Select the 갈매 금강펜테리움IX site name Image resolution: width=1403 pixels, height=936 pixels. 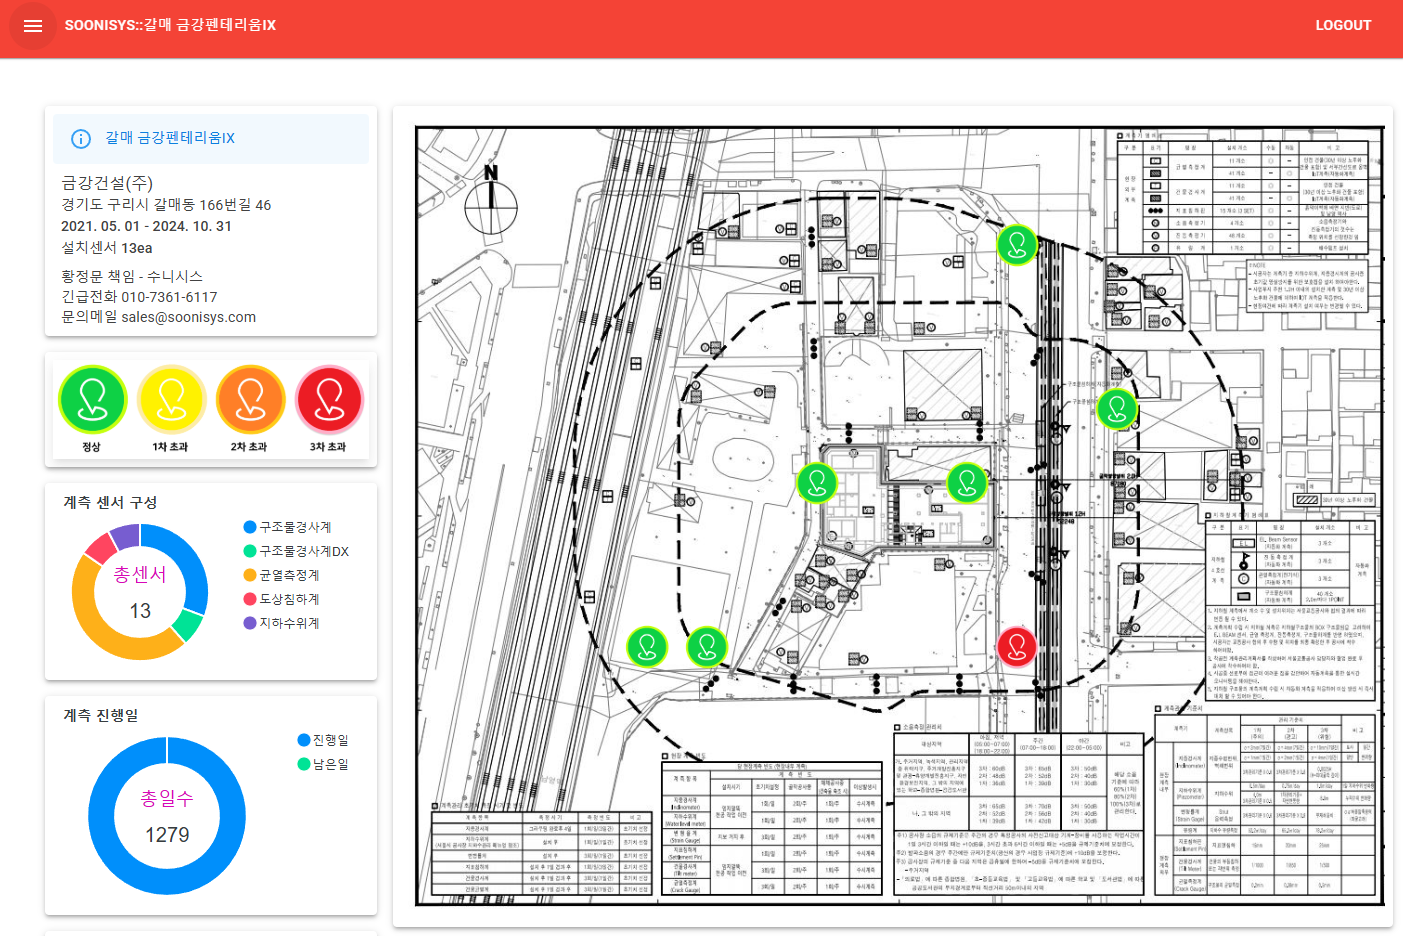(170, 138)
